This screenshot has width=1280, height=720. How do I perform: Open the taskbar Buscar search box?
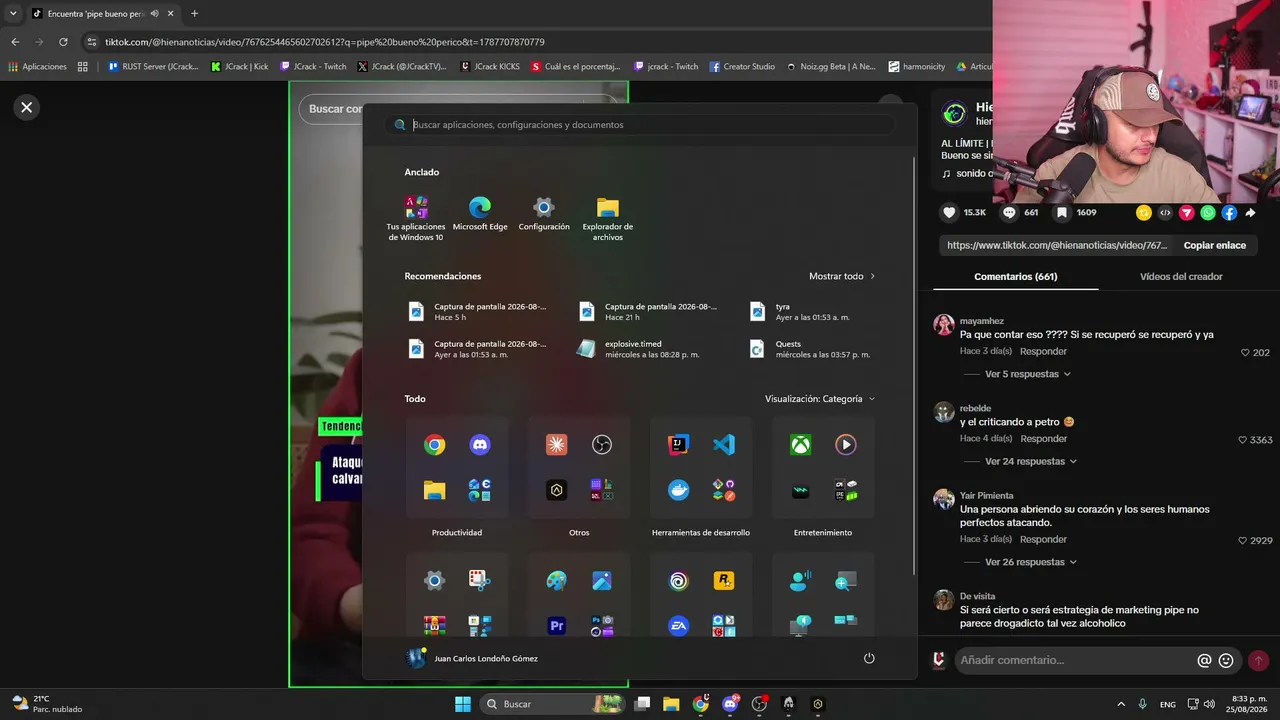(x=551, y=704)
